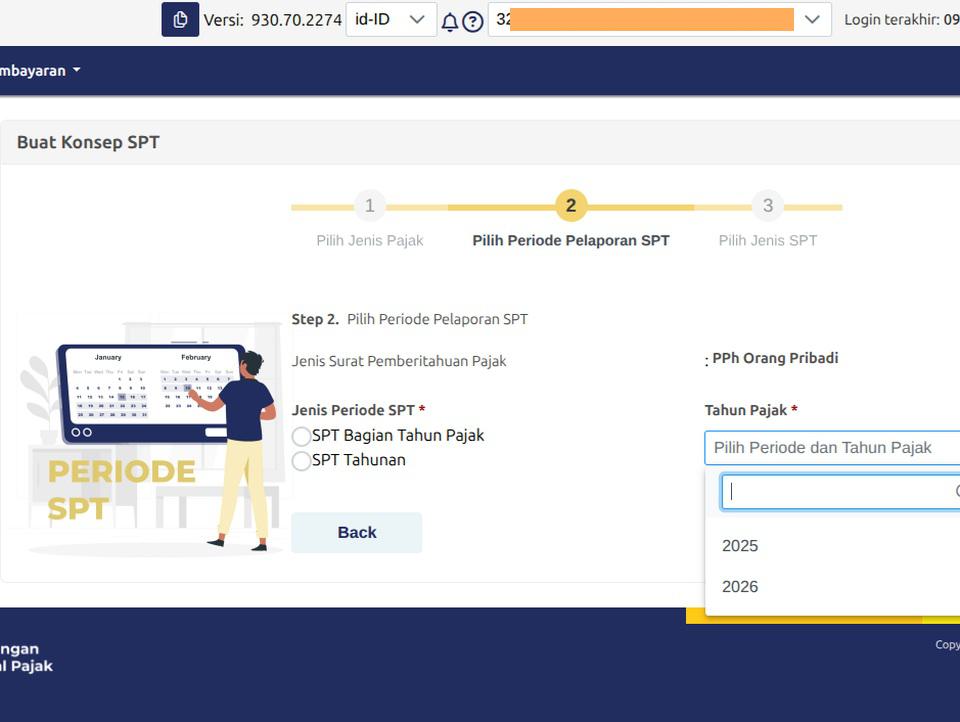Focus the year search input field
Screen dimensions: 960x722
[x=841, y=492]
